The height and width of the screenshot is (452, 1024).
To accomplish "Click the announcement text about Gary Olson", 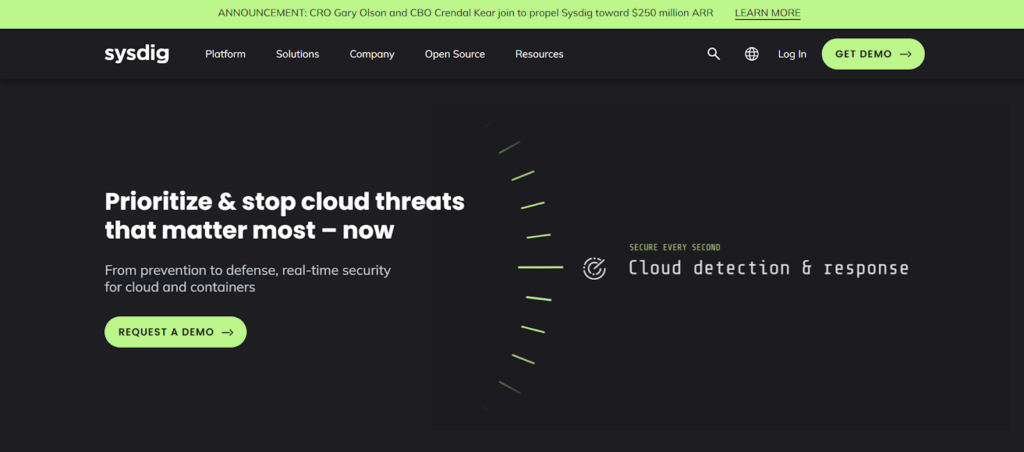I will (x=465, y=13).
